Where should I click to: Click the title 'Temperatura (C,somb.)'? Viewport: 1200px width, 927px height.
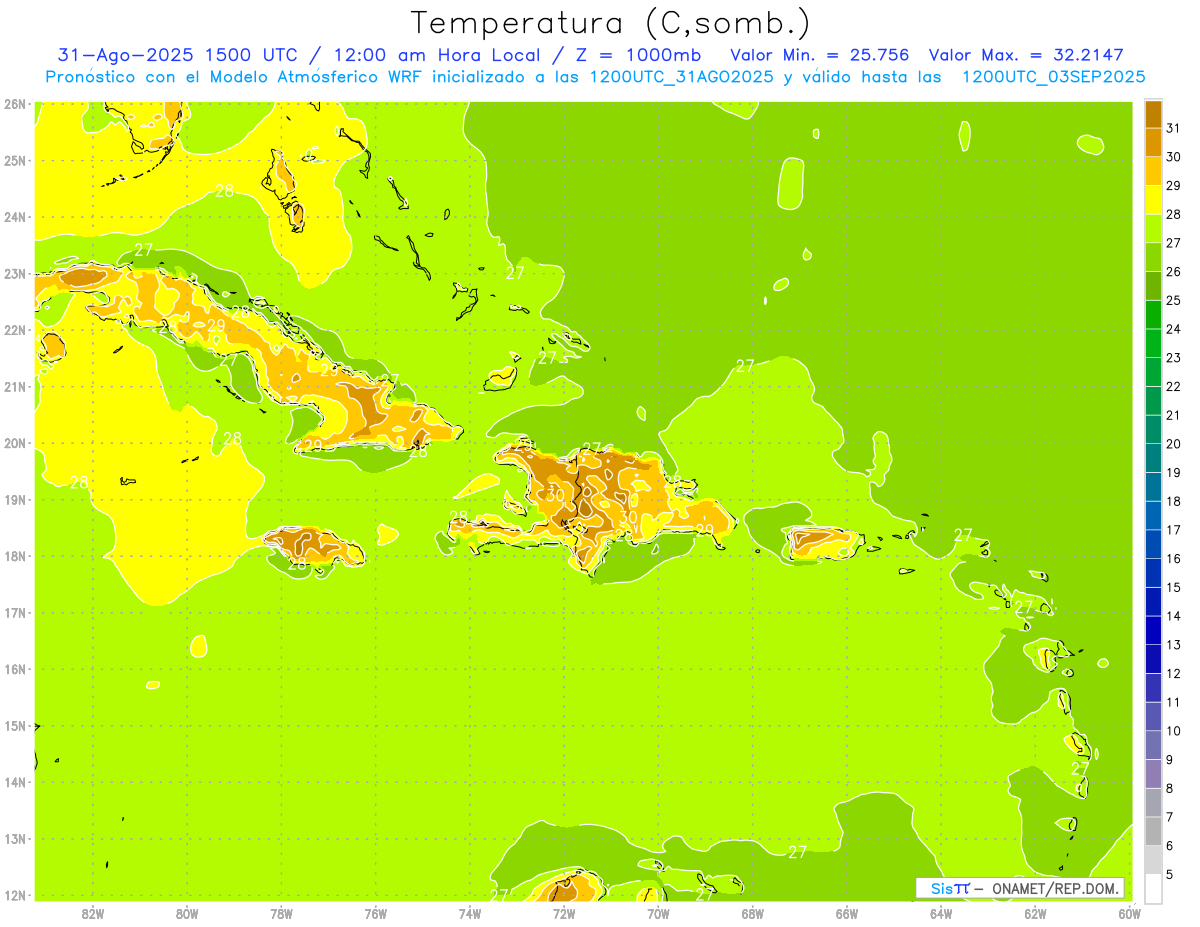click(x=611, y=23)
